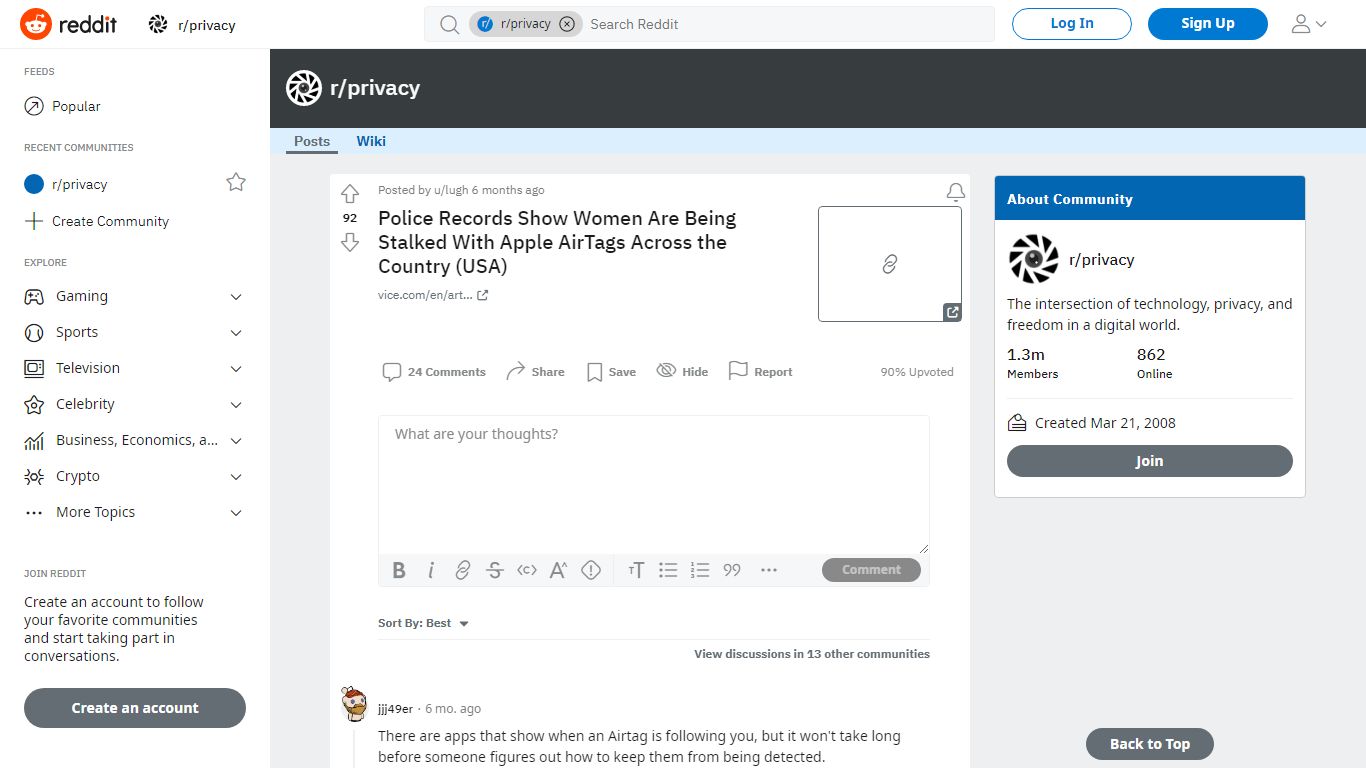
Task: Downvote the AirTags post
Action: coord(350,242)
